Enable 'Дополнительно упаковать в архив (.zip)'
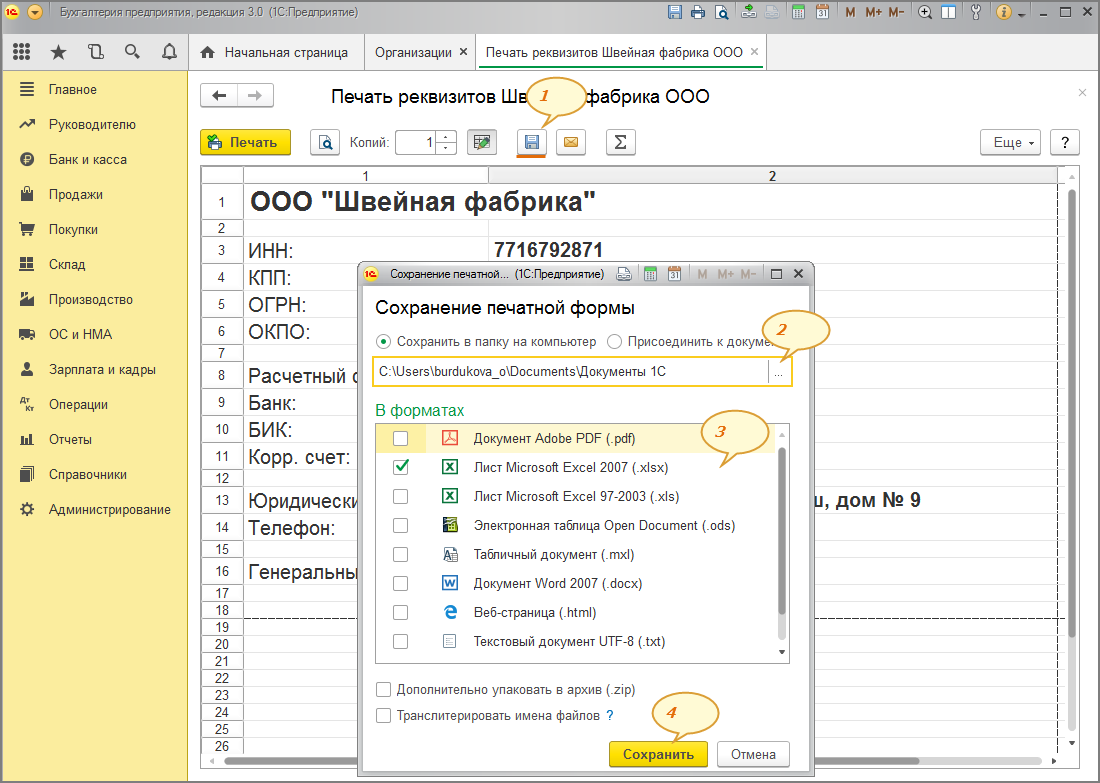 pyautogui.click(x=384, y=690)
